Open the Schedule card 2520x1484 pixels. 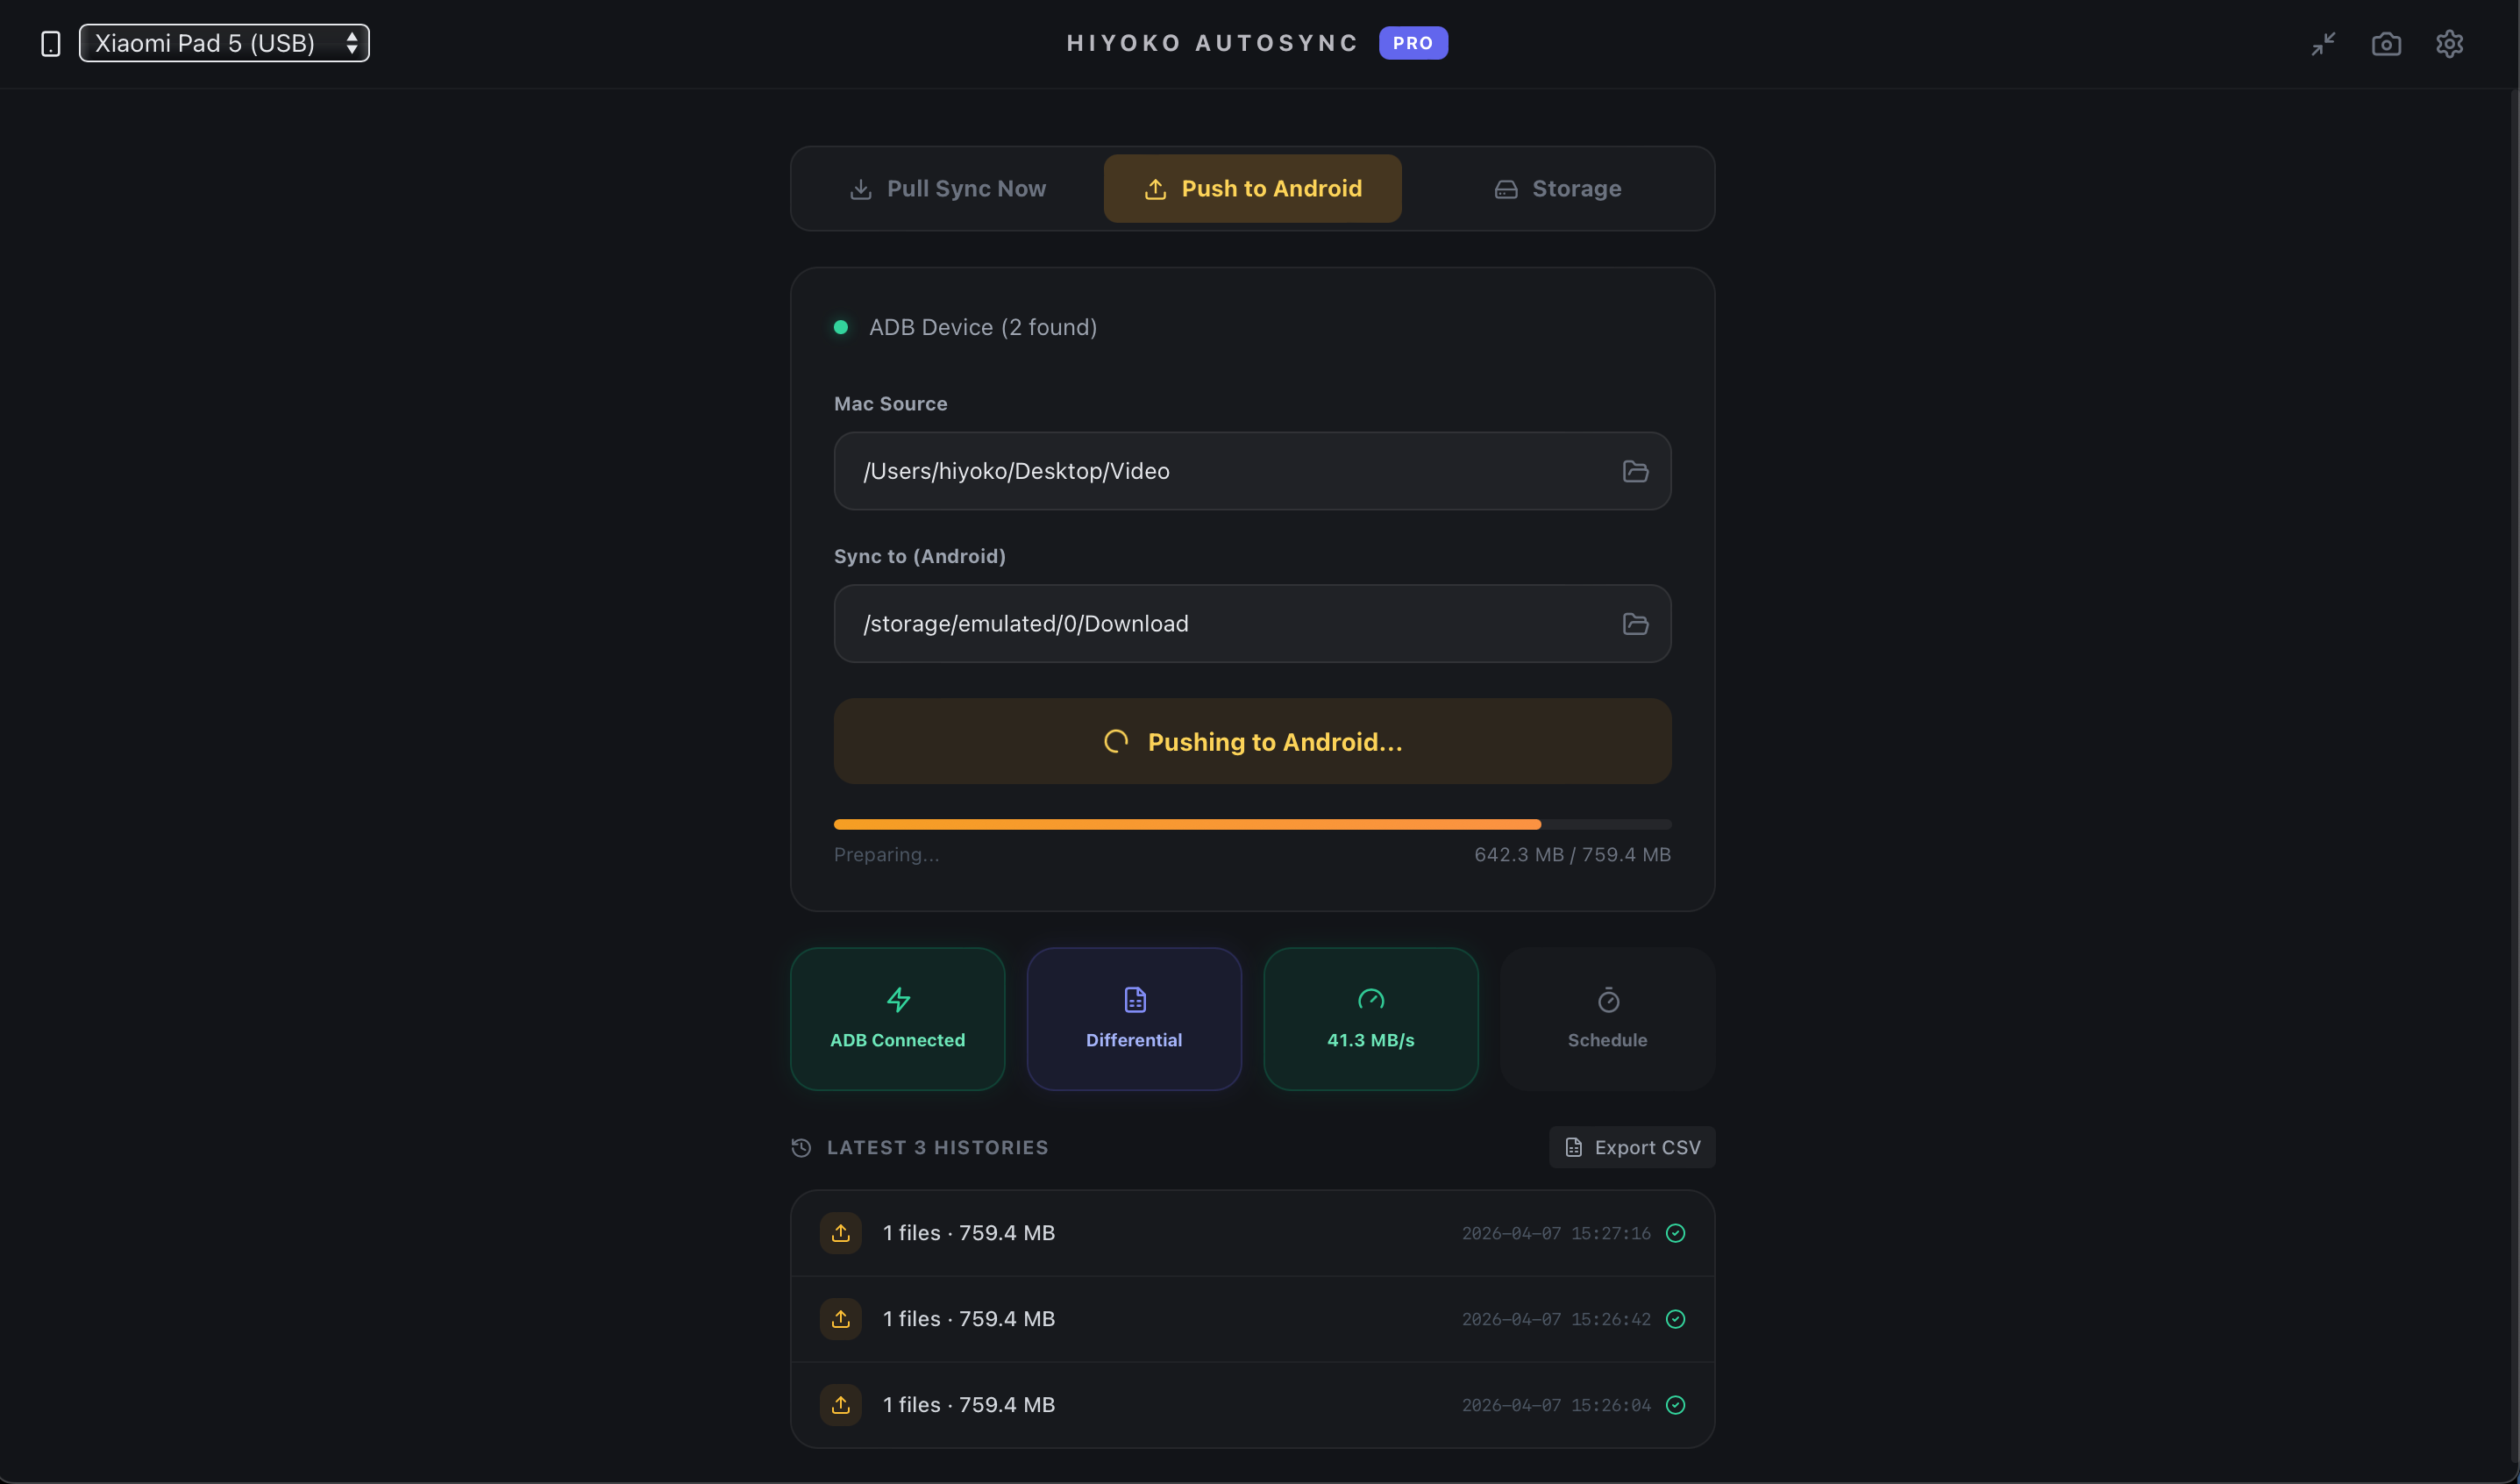(1607, 1019)
